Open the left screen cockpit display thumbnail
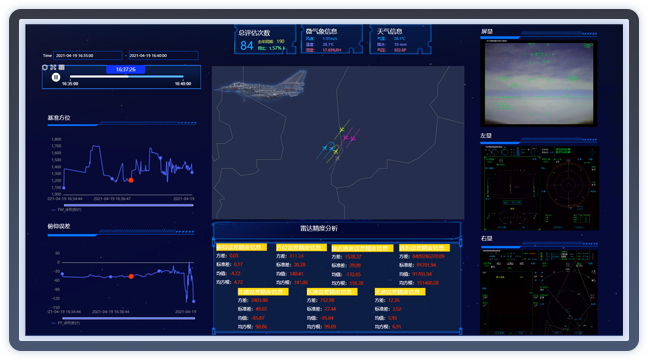Viewport: 648px width, 360px height. [539, 187]
